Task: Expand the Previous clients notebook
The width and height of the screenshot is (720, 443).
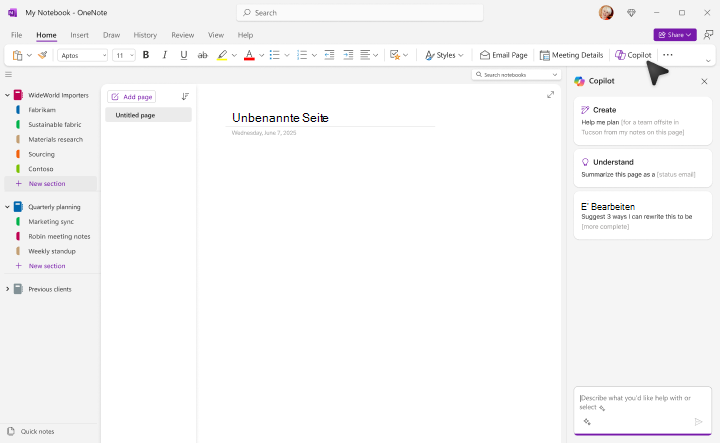Action: (7, 289)
